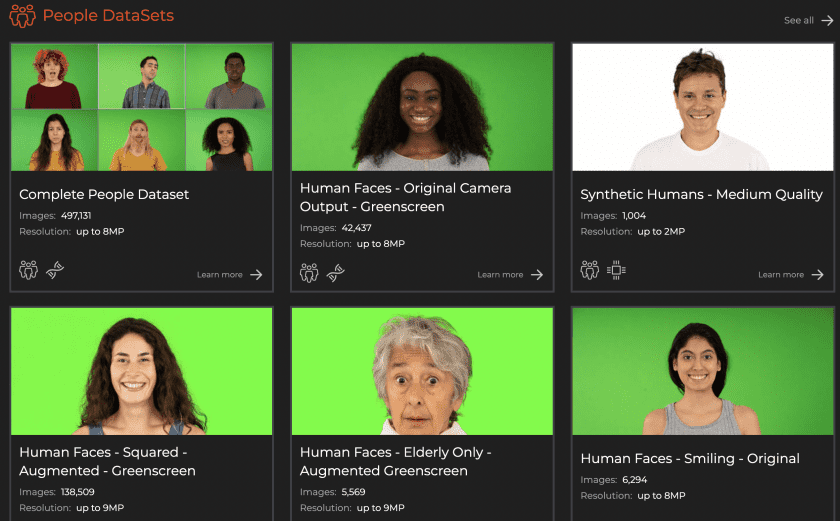Open the Human Faces - Smiling - Original title
This screenshot has width=840, height=521.
tap(690, 458)
